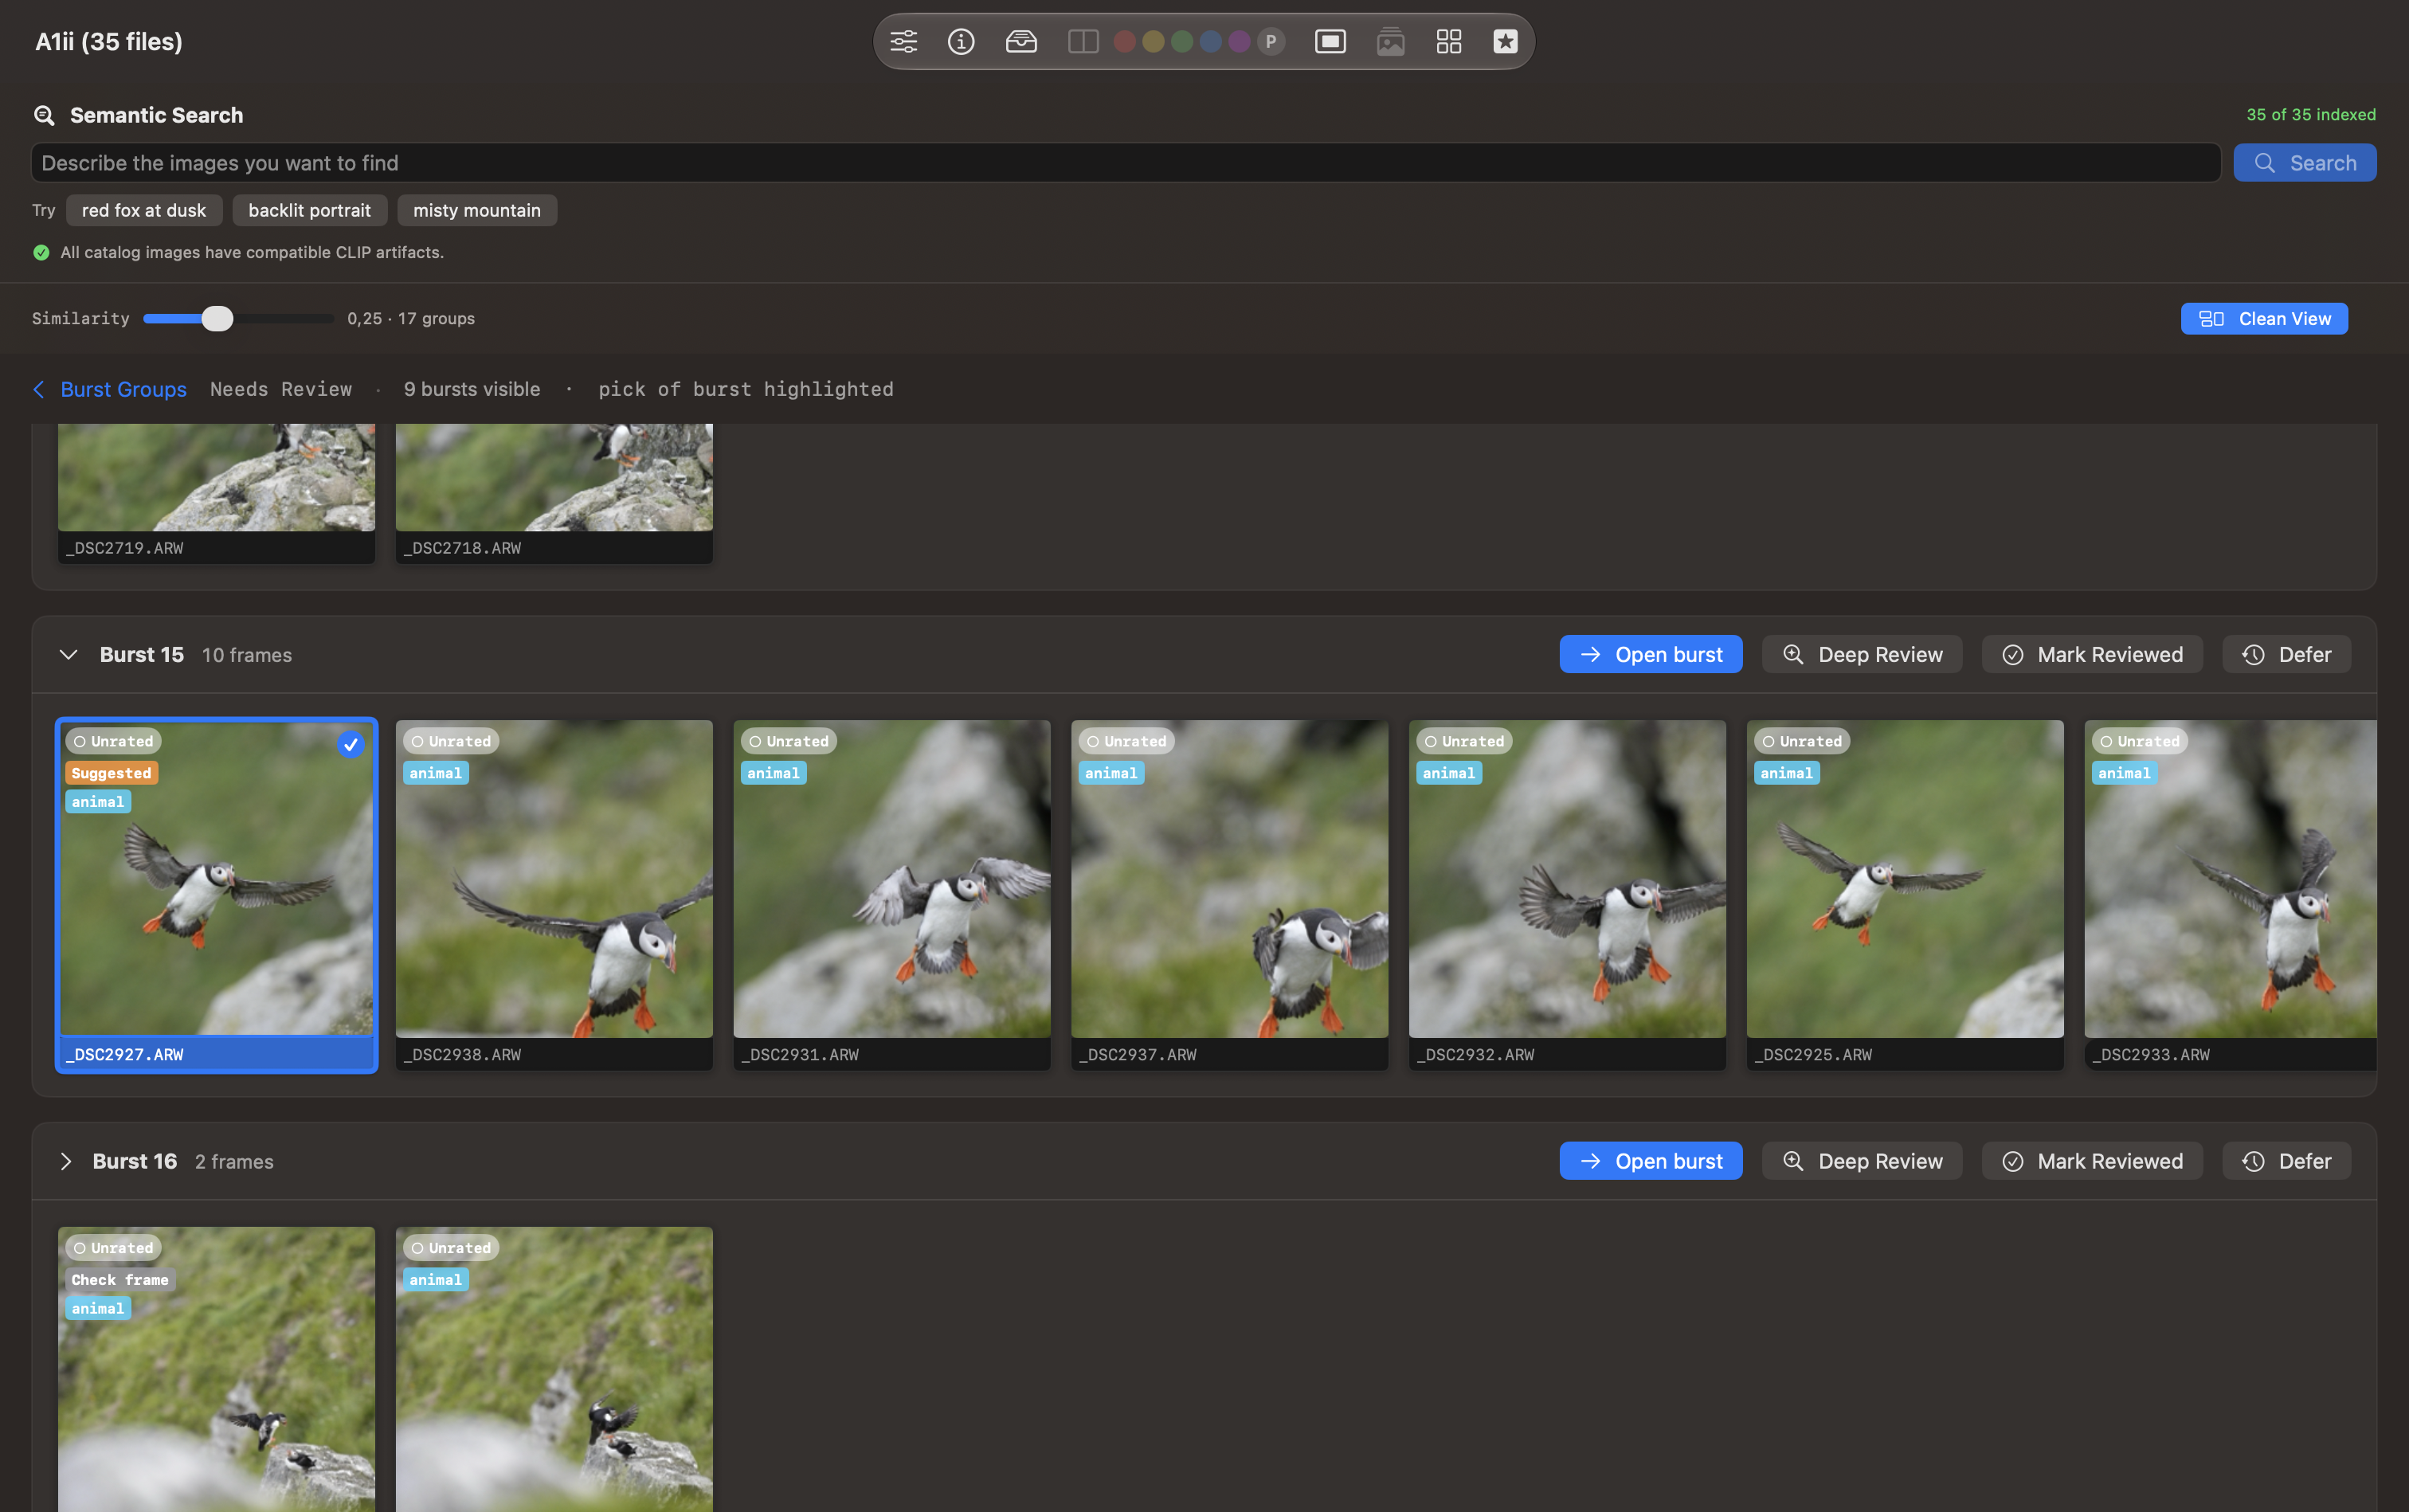This screenshot has height=1512, width=2409.
Task: Toggle the star ratings icon
Action: coord(1505,41)
